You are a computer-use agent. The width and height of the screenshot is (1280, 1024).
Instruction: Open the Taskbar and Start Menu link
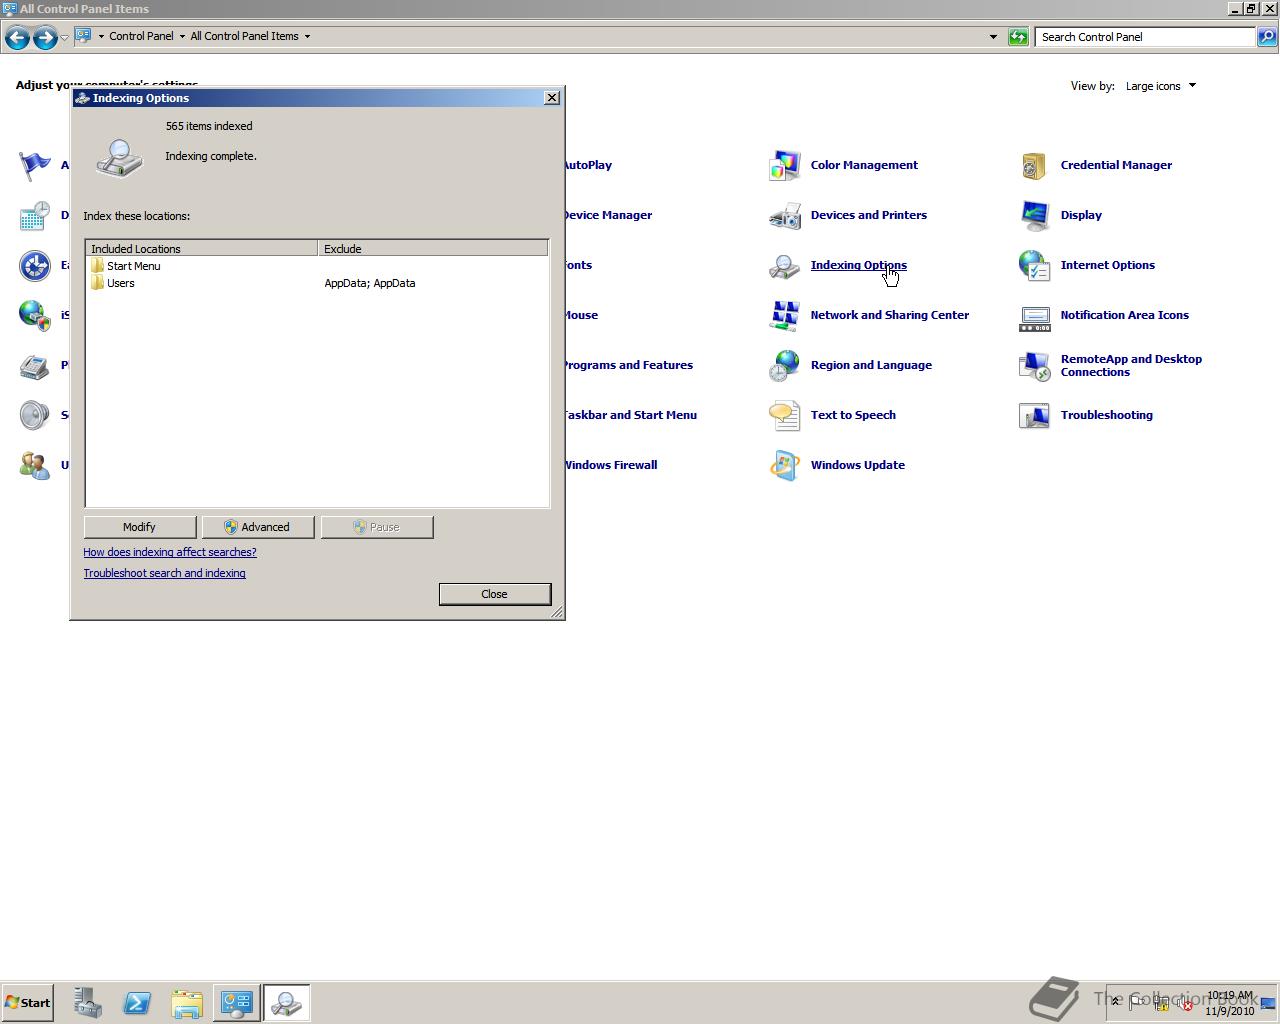tap(631, 415)
